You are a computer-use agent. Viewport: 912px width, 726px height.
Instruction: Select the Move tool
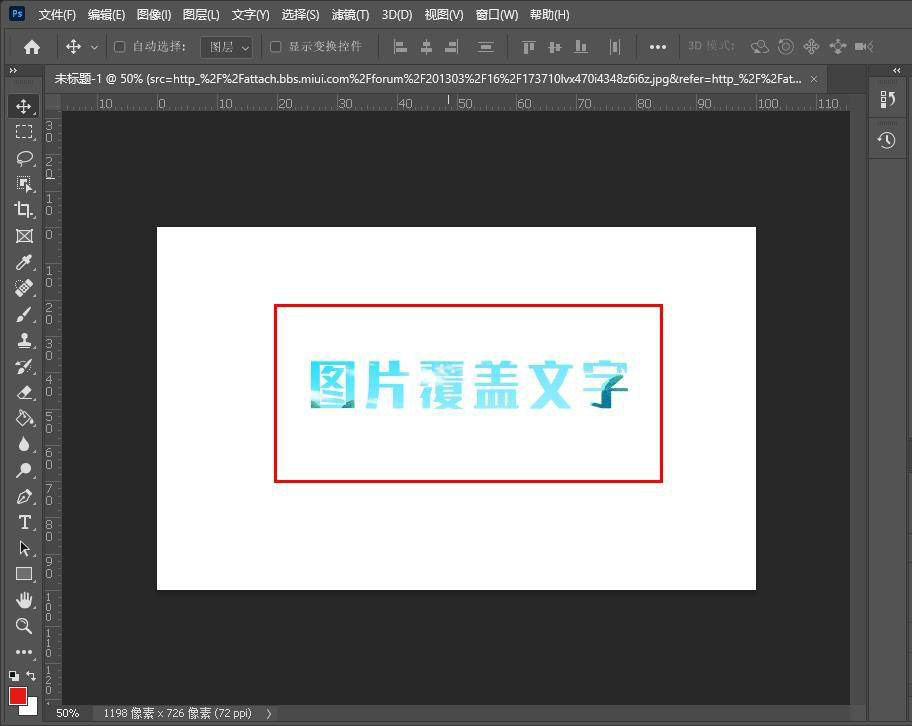(24, 106)
